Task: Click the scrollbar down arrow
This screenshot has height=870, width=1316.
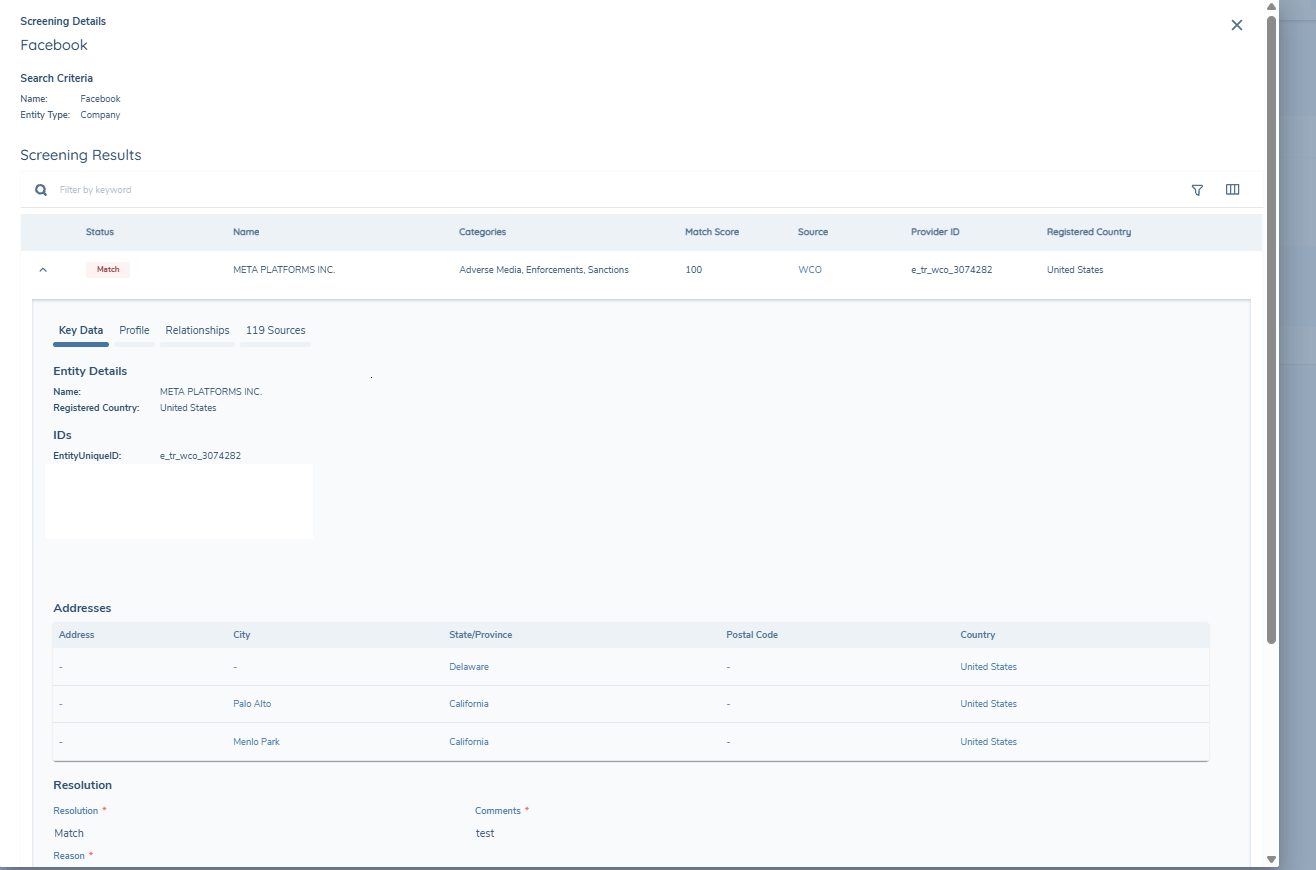Action: (x=1272, y=859)
